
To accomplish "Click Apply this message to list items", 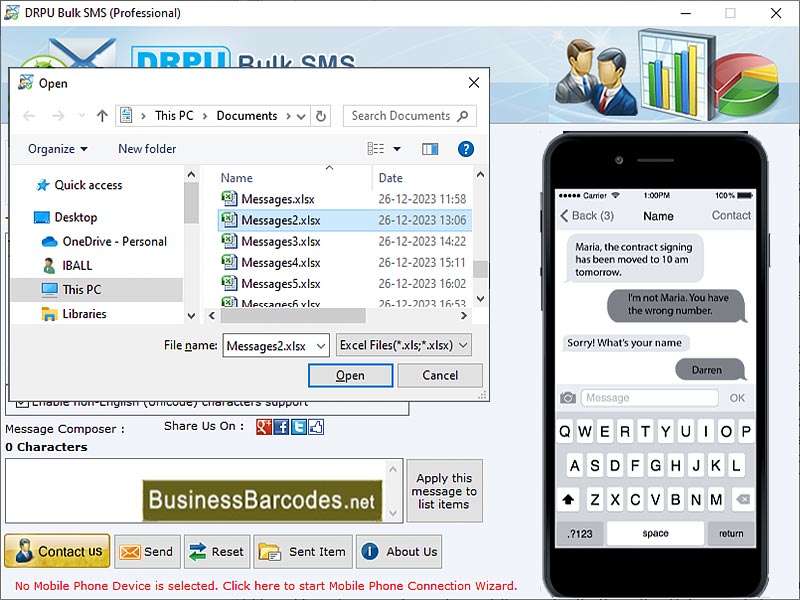I will click(444, 491).
